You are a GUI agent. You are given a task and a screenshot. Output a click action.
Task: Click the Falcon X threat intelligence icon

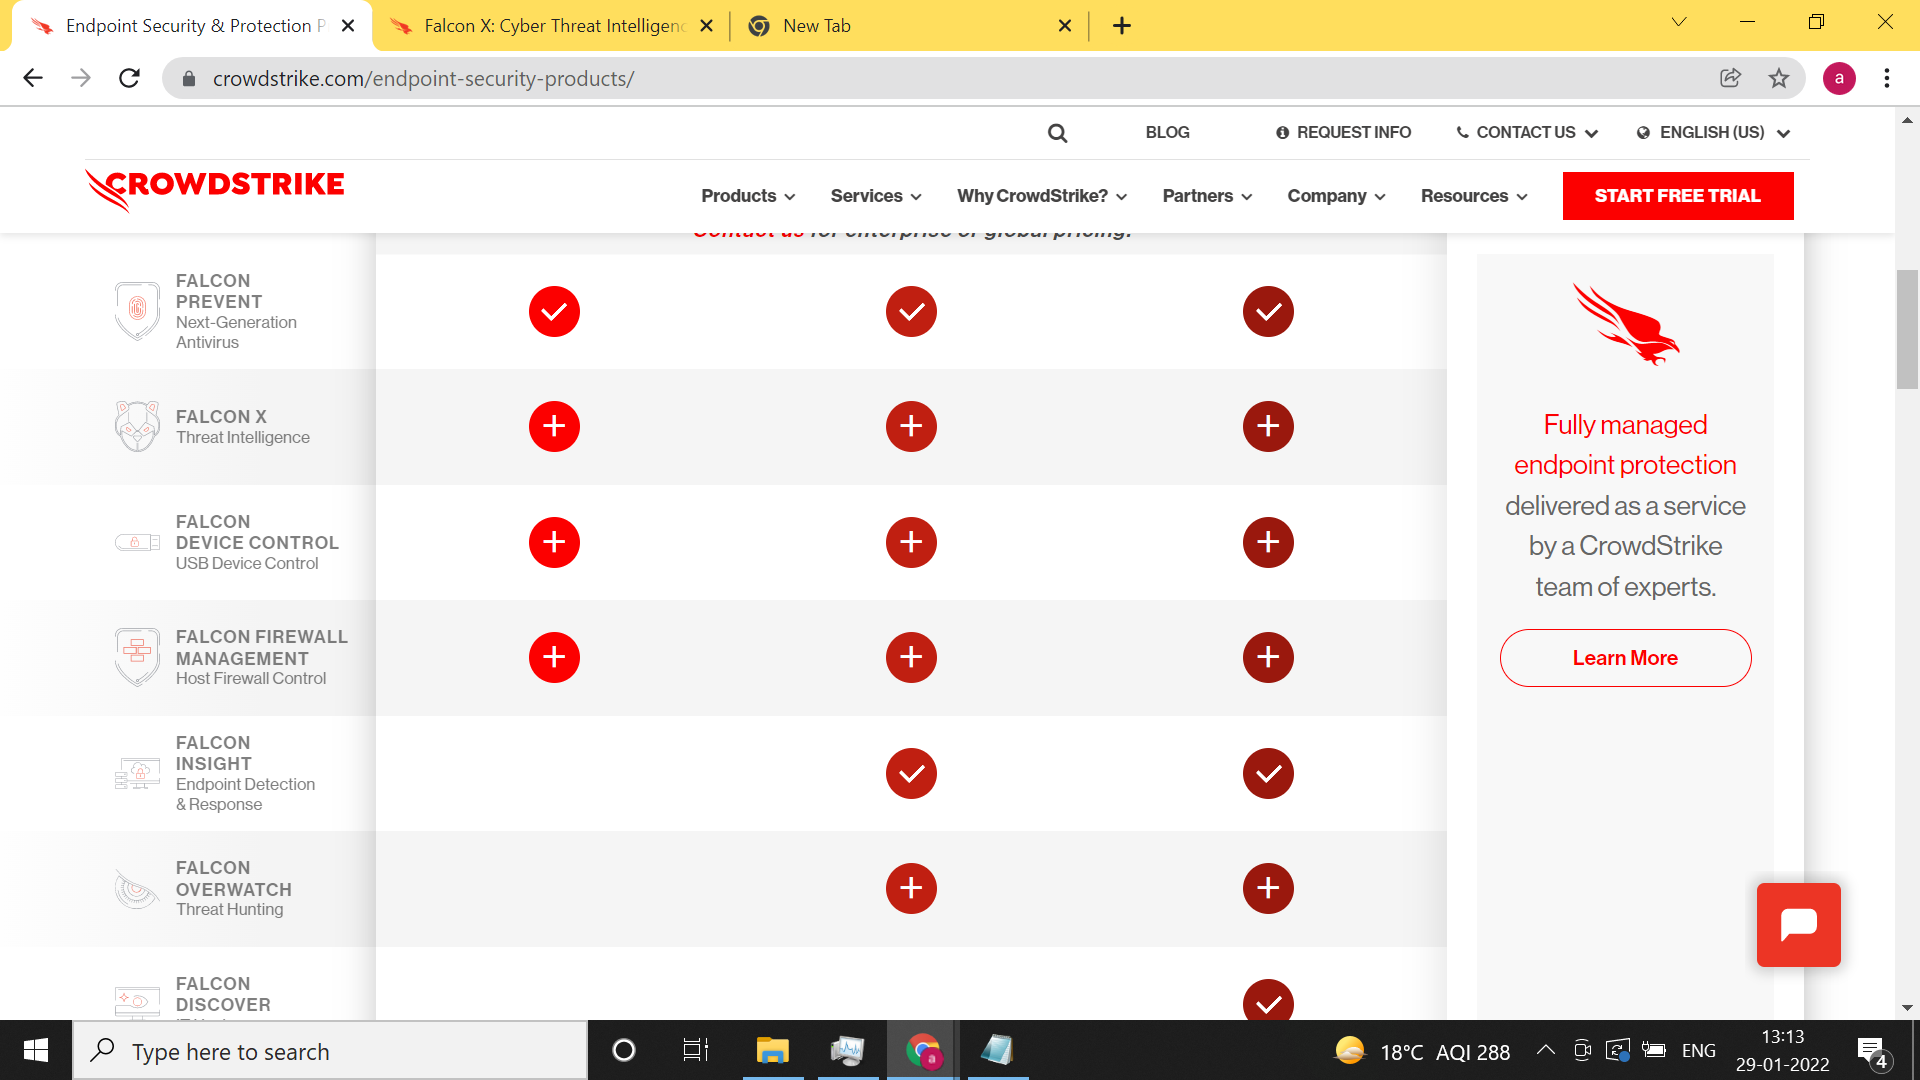click(x=137, y=427)
